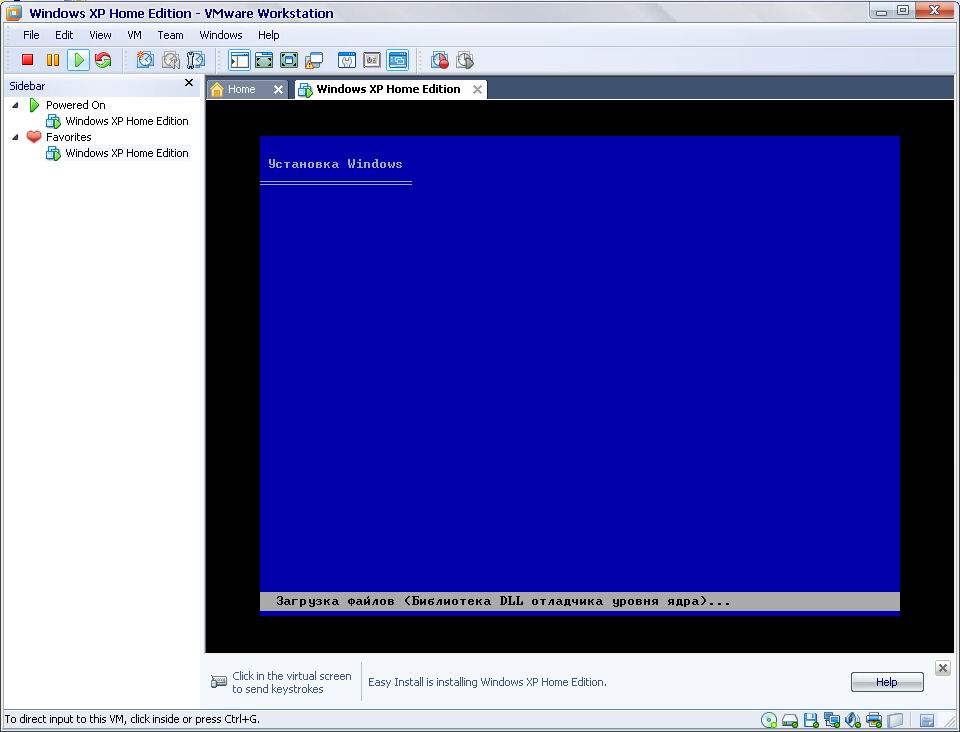Click the 'To direct input to this VM' status text
The width and height of the screenshot is (960, 732).
pos(132,719)
